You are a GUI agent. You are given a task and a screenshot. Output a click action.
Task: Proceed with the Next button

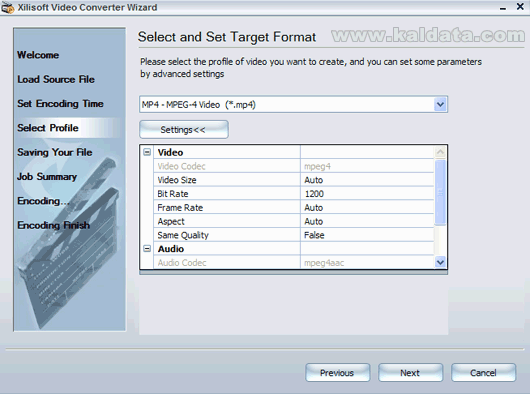pyautogui.click(x=410, y=373)
